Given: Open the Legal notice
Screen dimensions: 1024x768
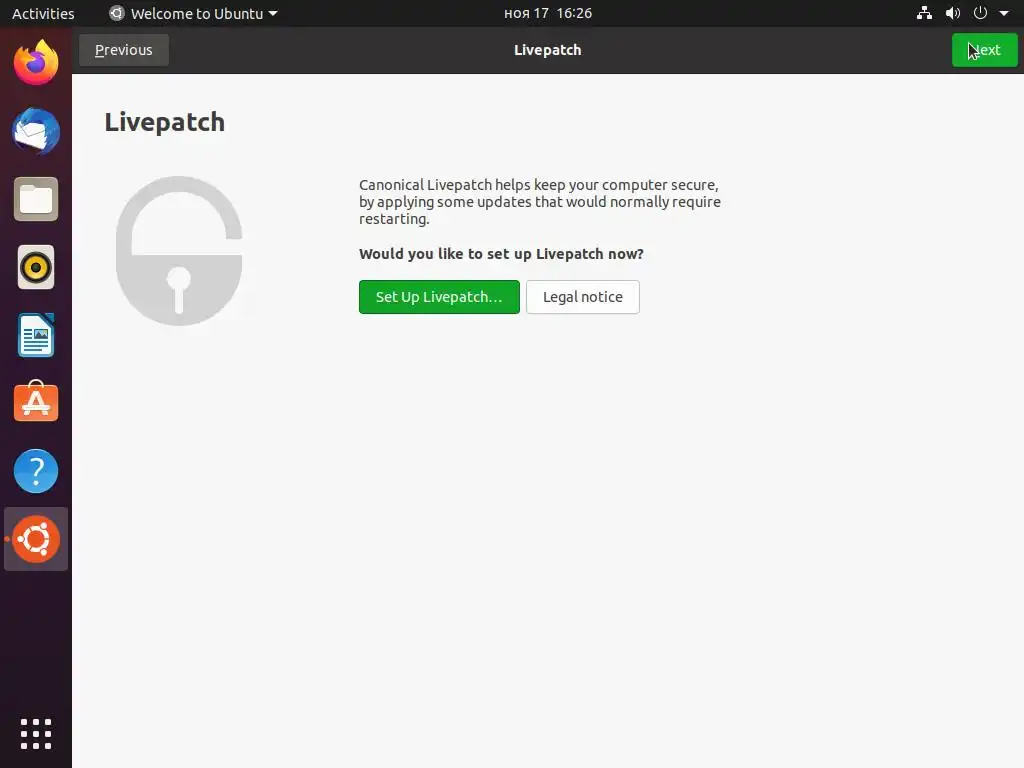Looking at the screenshot, I should [583, 297].
